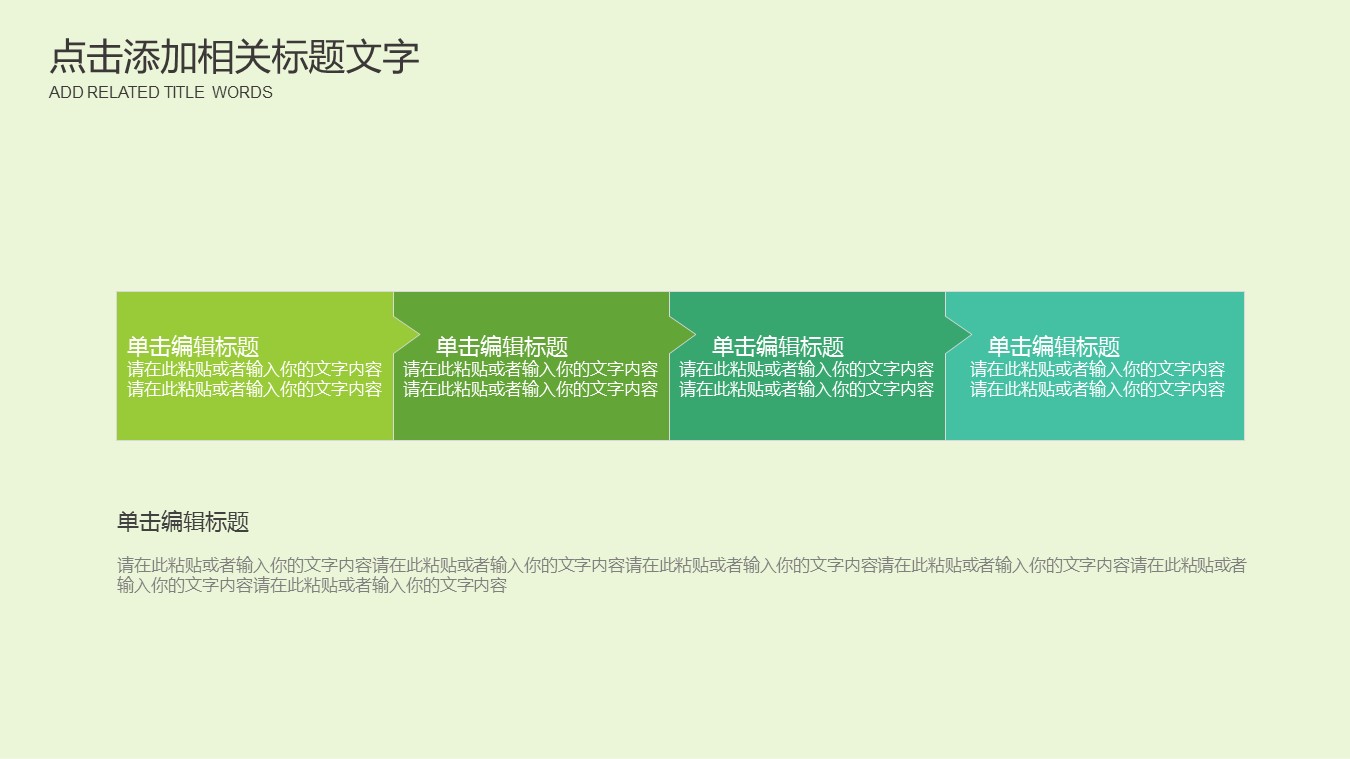Click the main title "点击添加相关标题文字"
This screenshot has height=759, width=1350.
click(234, 57)
